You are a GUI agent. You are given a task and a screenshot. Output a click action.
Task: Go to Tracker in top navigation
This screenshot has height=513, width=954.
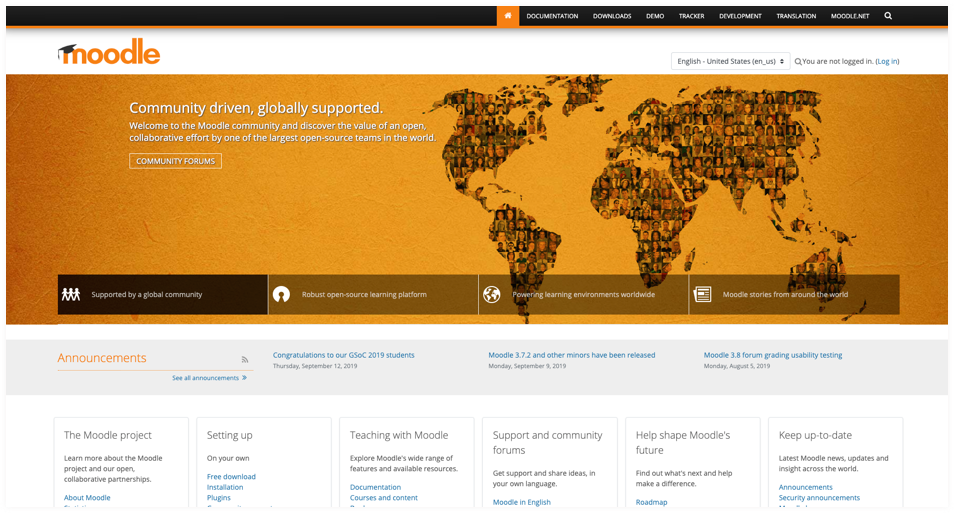click(691, 16)
